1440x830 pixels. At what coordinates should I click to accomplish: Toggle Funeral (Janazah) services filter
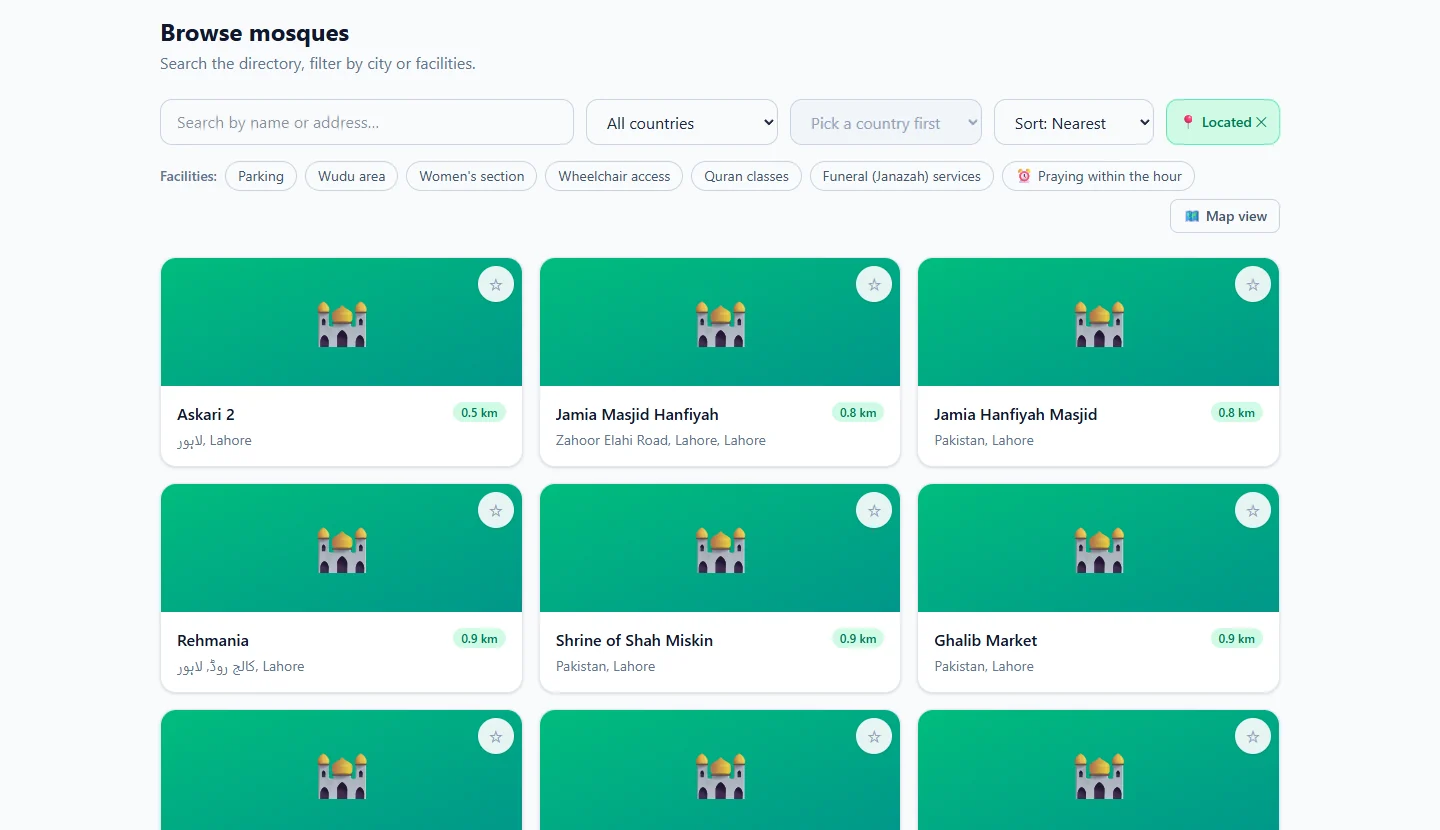point(902,176)
